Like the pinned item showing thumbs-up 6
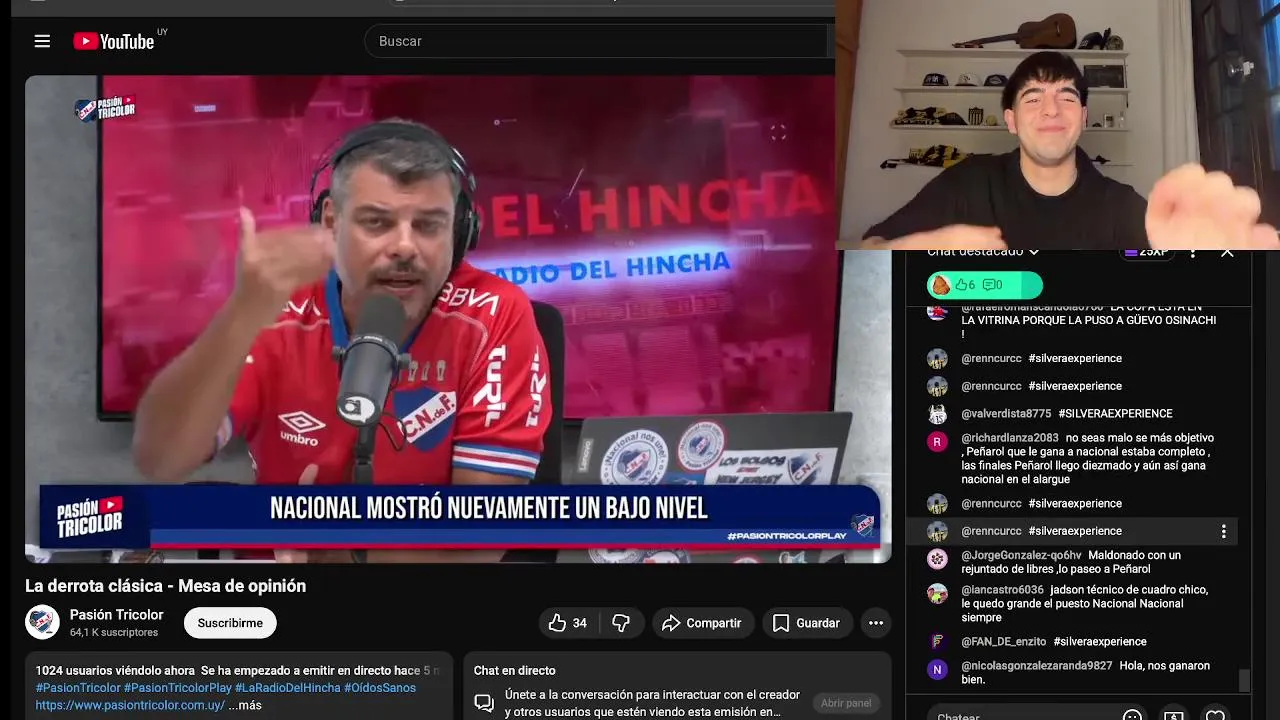 (964, 285)
